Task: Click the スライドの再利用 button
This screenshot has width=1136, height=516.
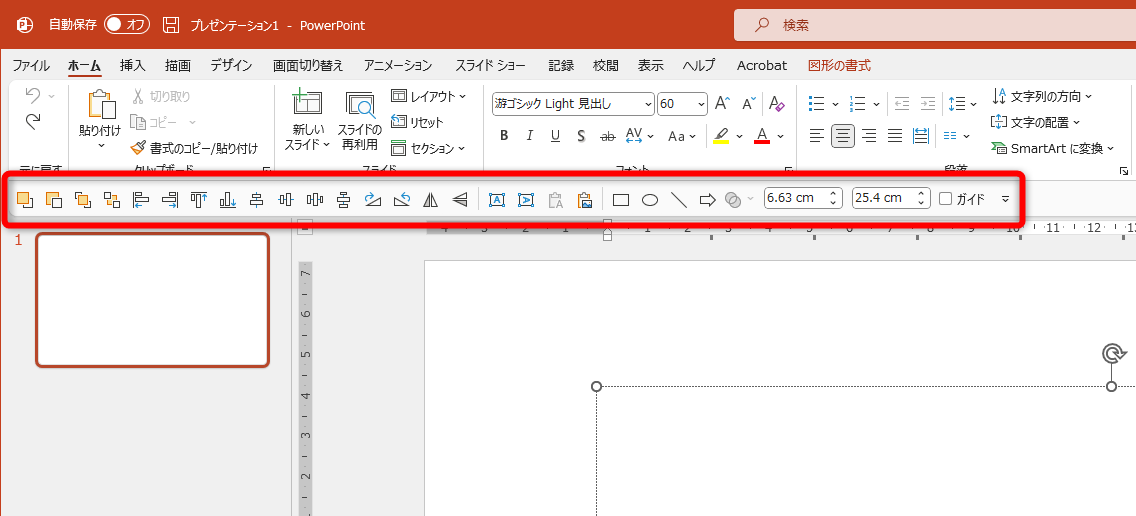Action: point(359,120)
